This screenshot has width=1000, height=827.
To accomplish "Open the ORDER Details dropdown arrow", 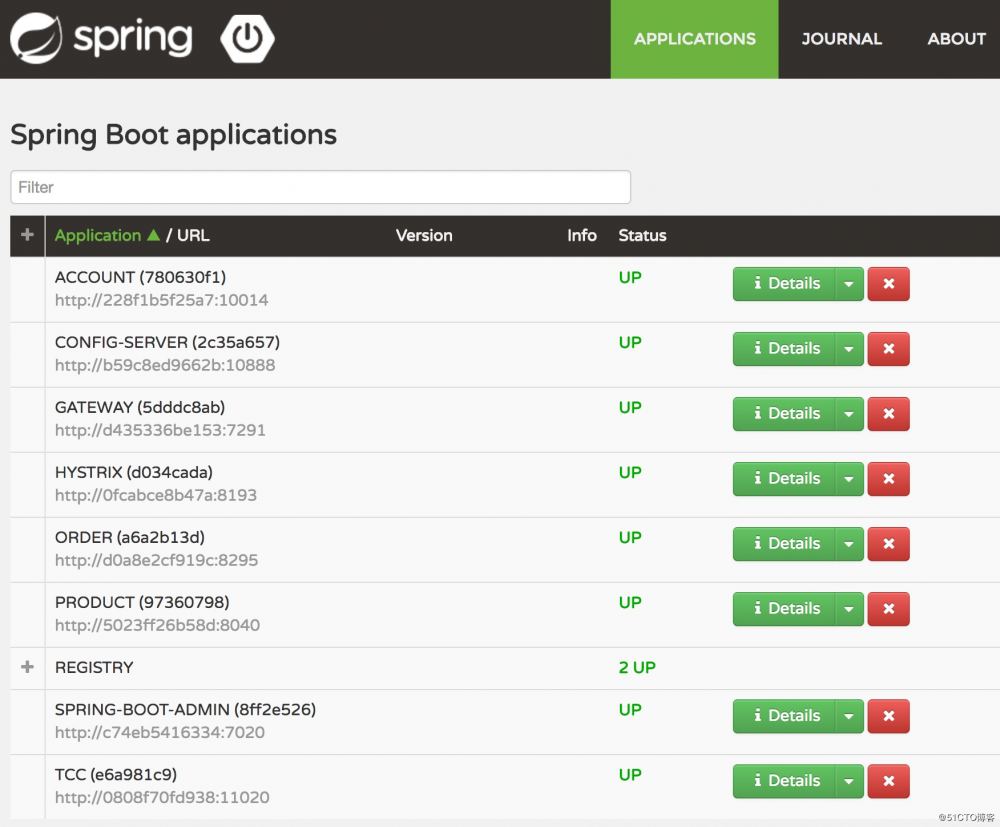I will (848, 544).
